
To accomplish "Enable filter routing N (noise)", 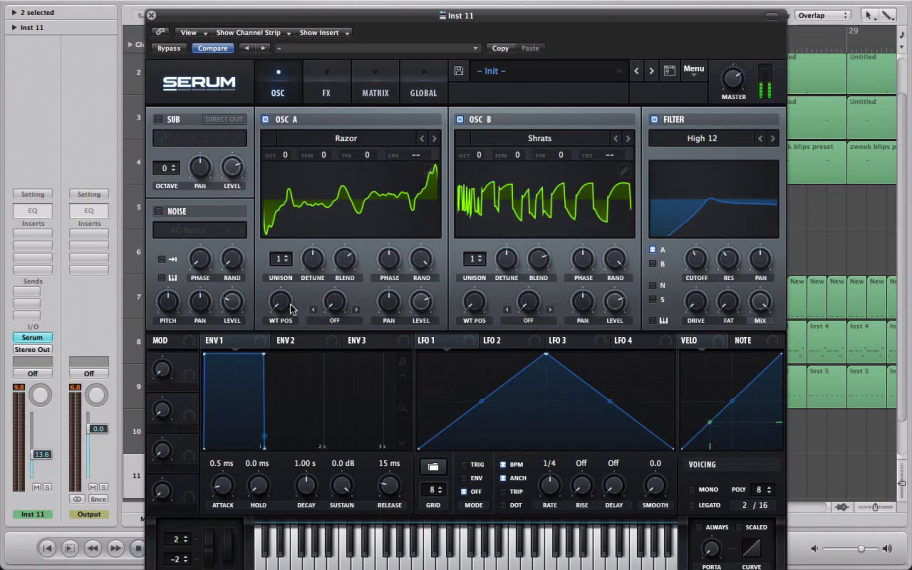I will click(x=653, y=286).
